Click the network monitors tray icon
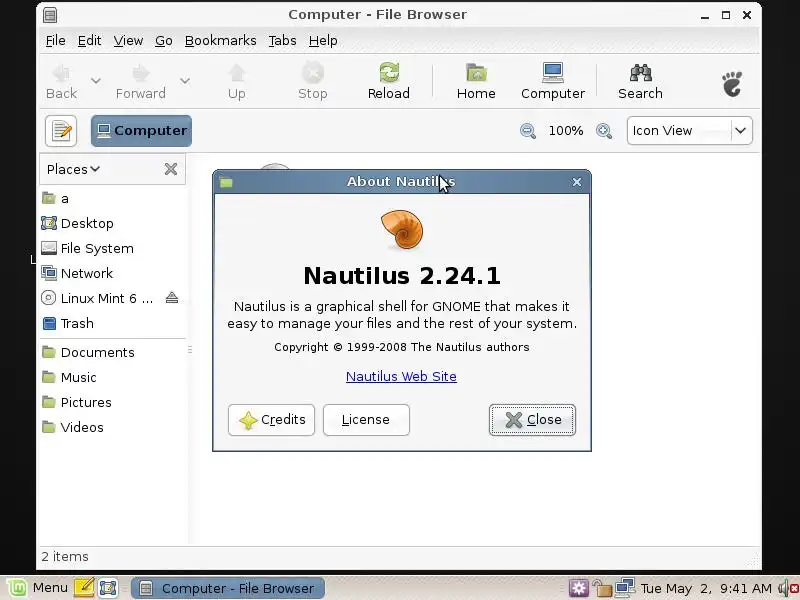This screenshot has height=600, width=800. 624,588
